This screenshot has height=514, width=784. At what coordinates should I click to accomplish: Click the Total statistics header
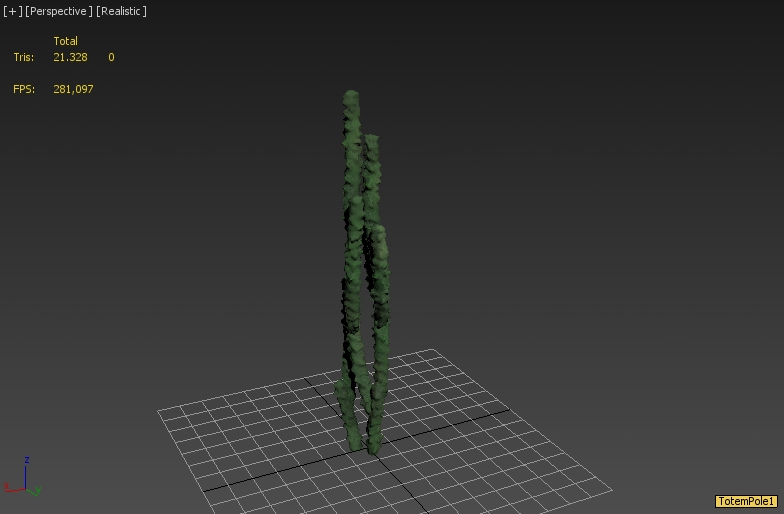(66, 41)
